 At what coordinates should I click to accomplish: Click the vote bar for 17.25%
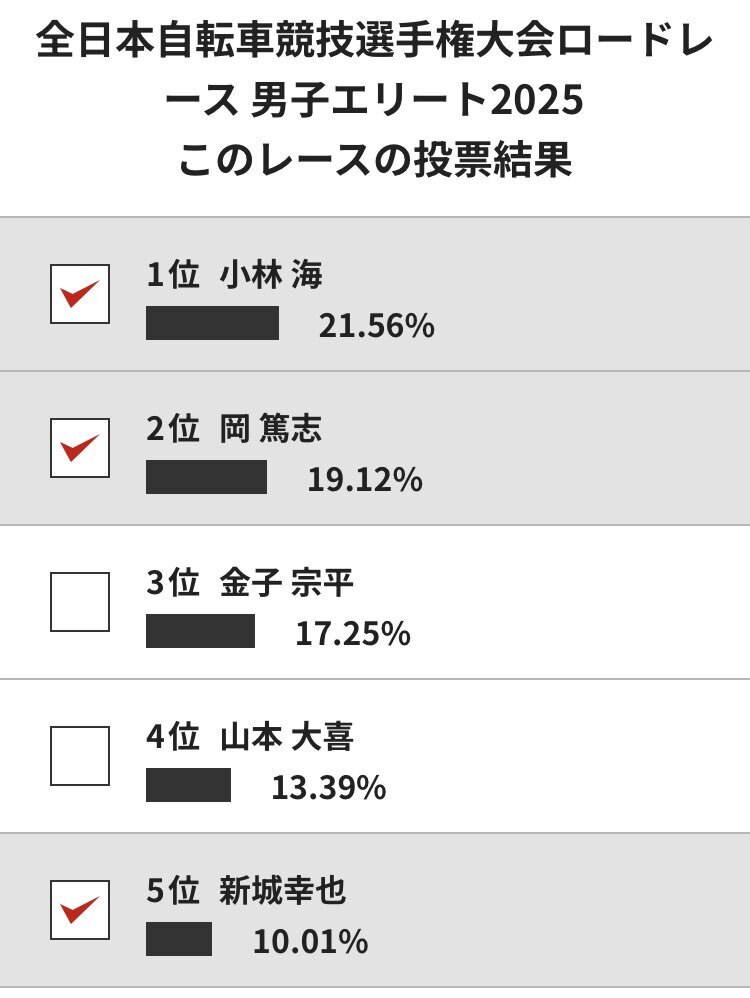(201, 631)
